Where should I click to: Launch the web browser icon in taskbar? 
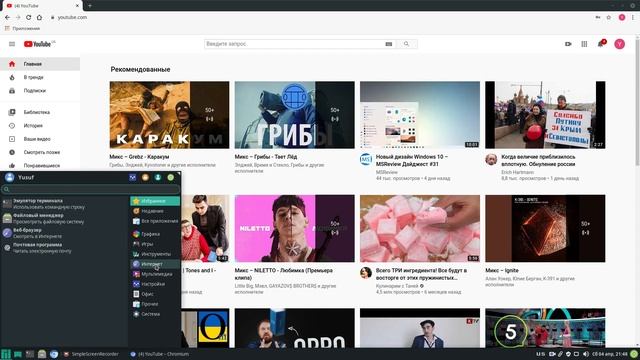click(54, 354)
